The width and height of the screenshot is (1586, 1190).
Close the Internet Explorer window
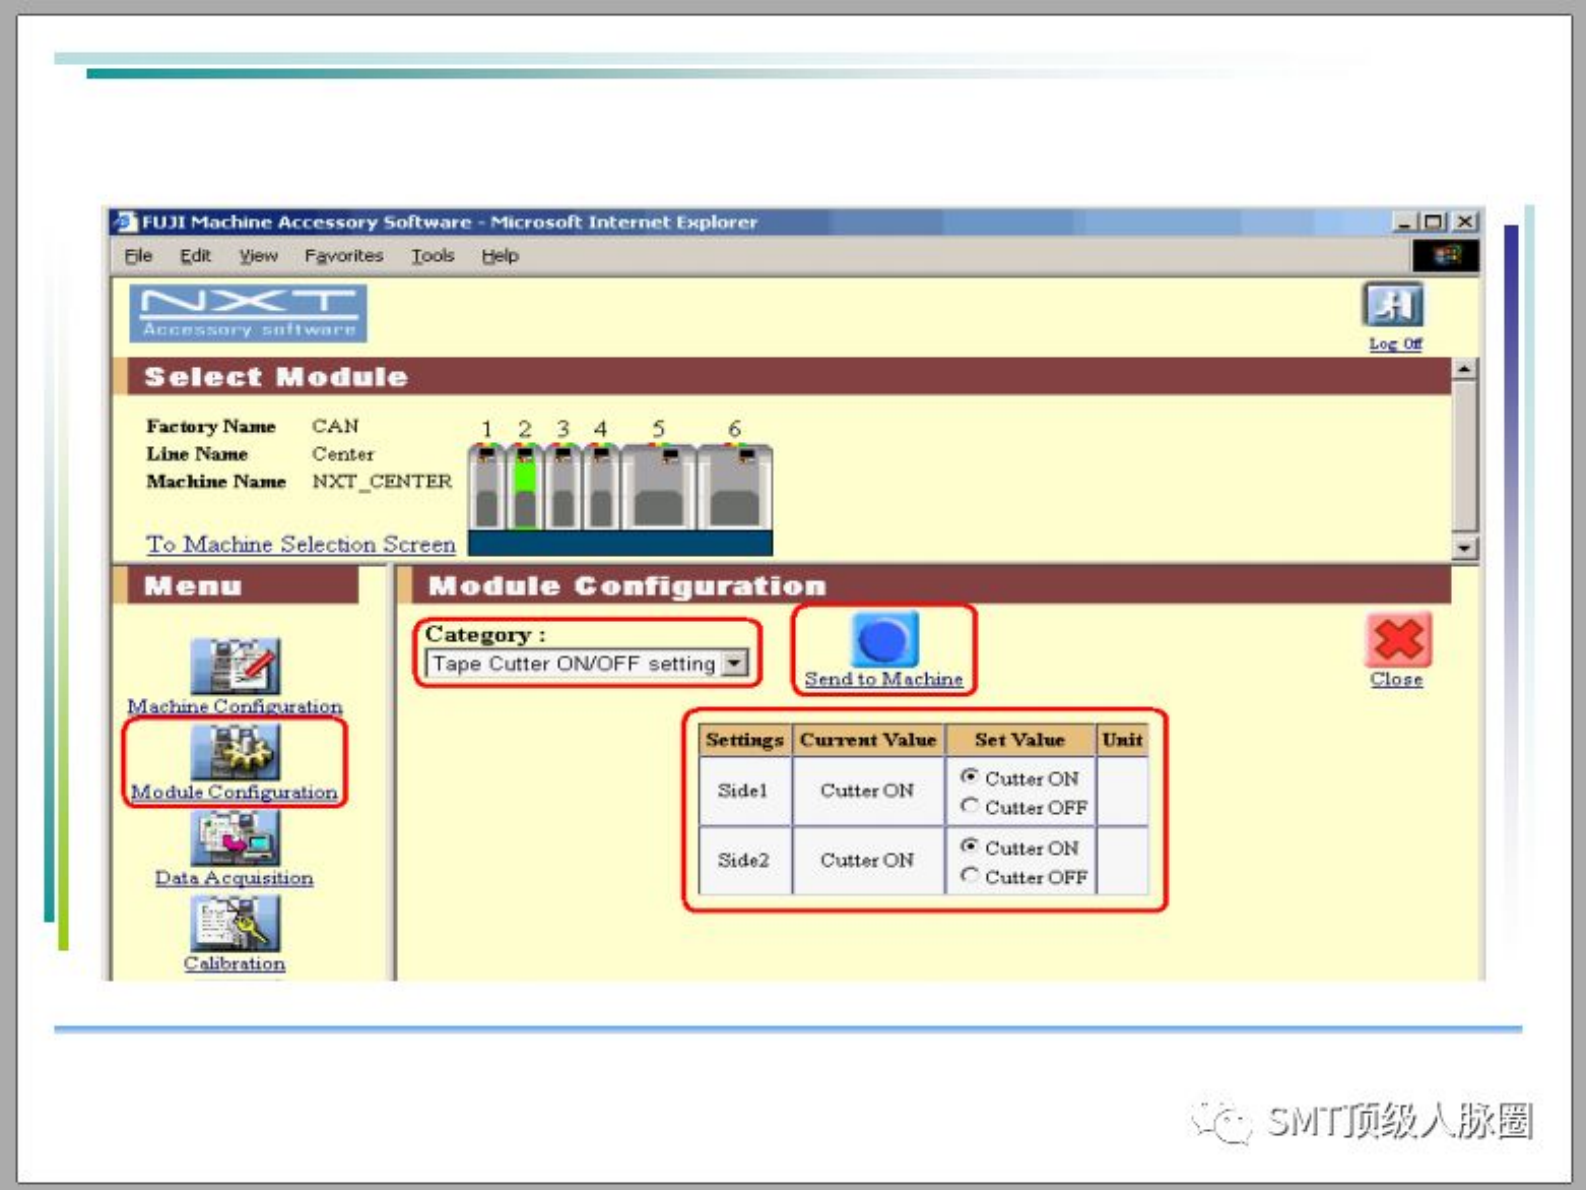pos(1465,221)
